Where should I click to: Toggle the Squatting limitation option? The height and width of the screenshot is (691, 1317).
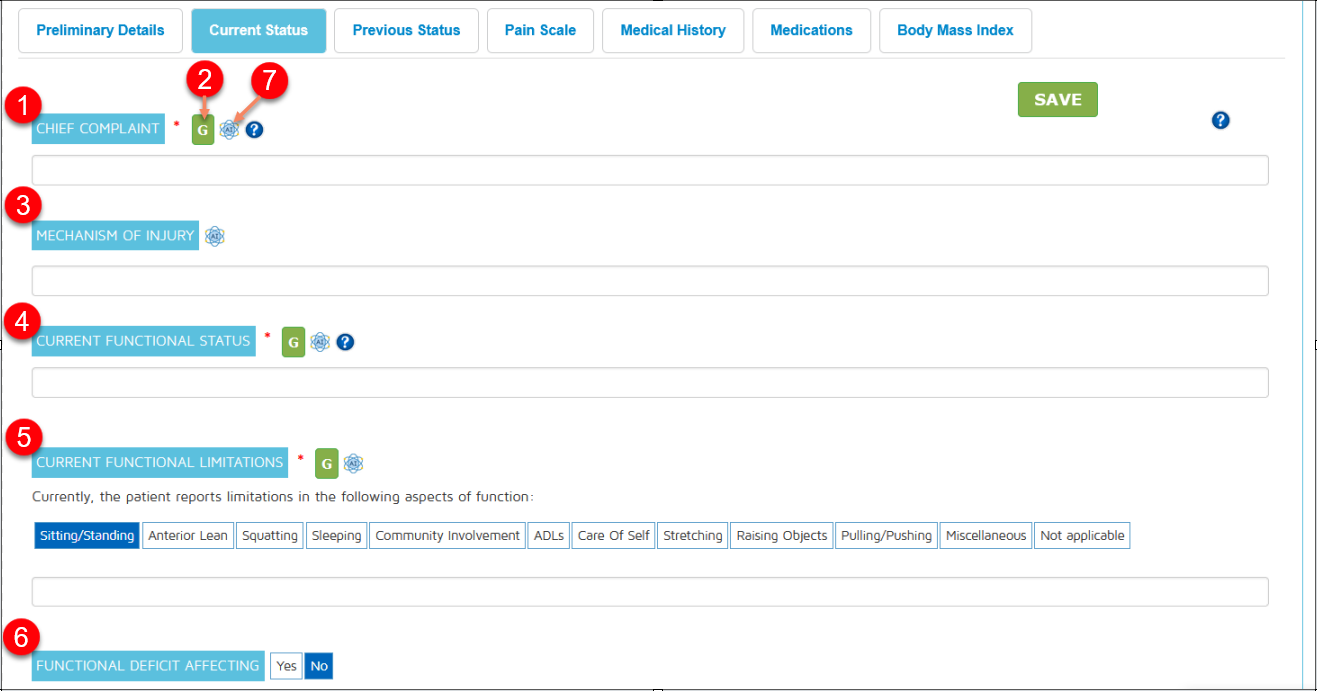(x=270, y=536)
